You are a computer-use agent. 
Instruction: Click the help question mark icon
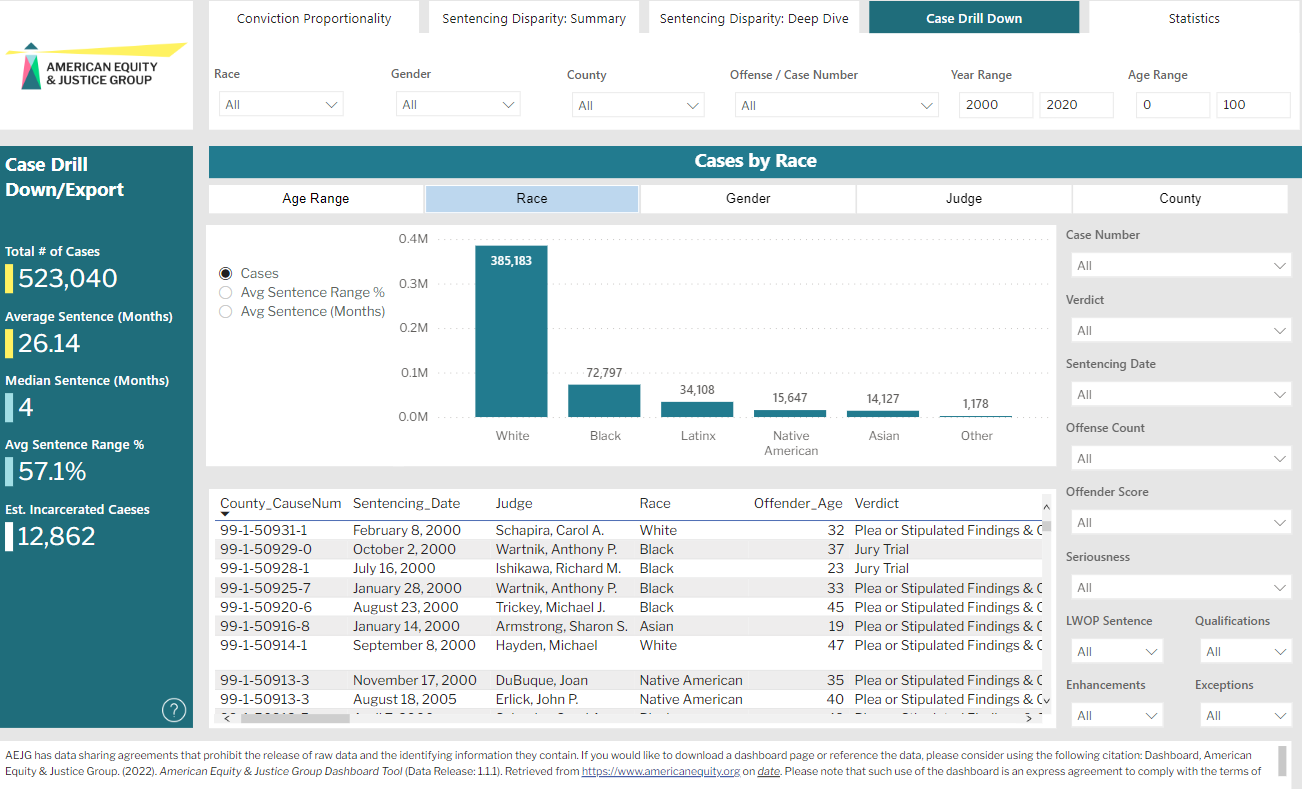tap(174, 710)
